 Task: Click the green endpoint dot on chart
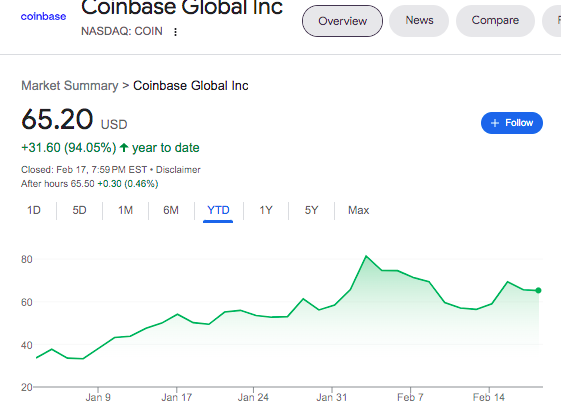click(538, 291)
